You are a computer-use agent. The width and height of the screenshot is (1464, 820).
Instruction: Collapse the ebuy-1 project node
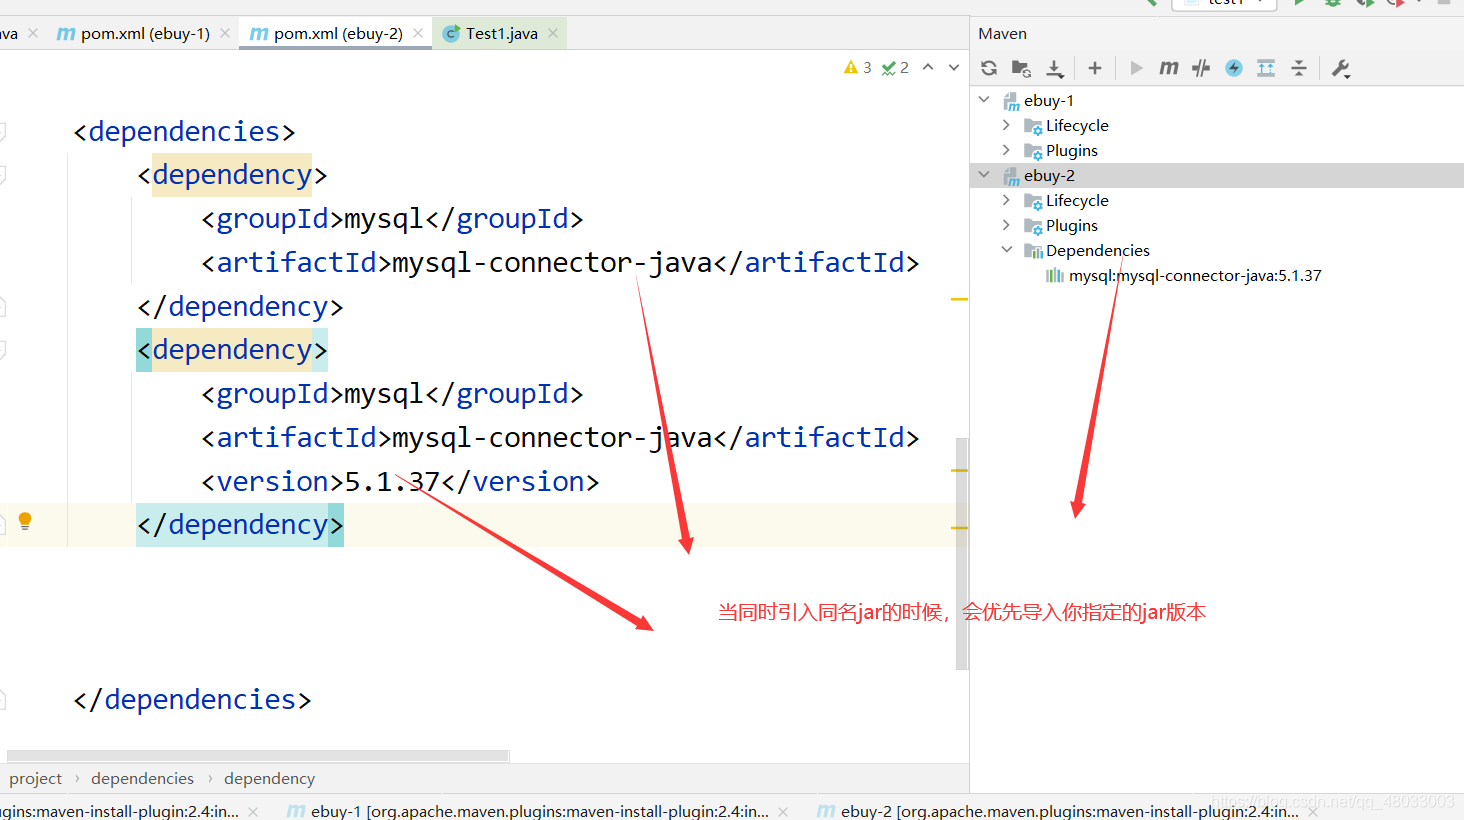point(984,100)
